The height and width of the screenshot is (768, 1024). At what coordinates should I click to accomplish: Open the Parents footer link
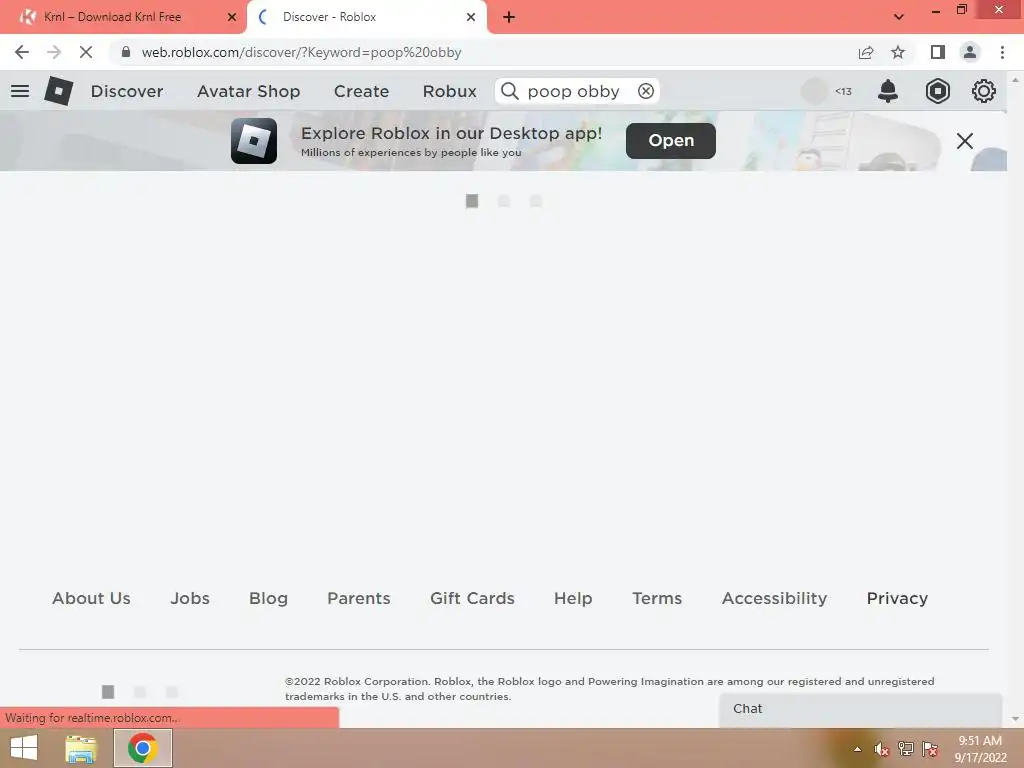[359, 598]
